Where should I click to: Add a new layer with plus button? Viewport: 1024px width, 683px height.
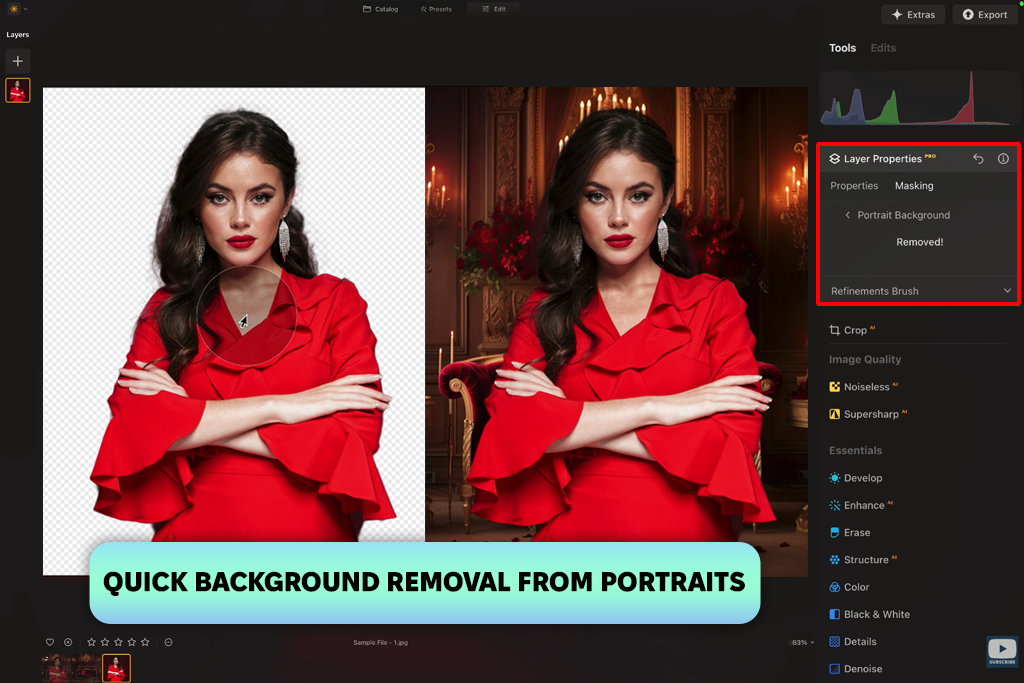18,61
